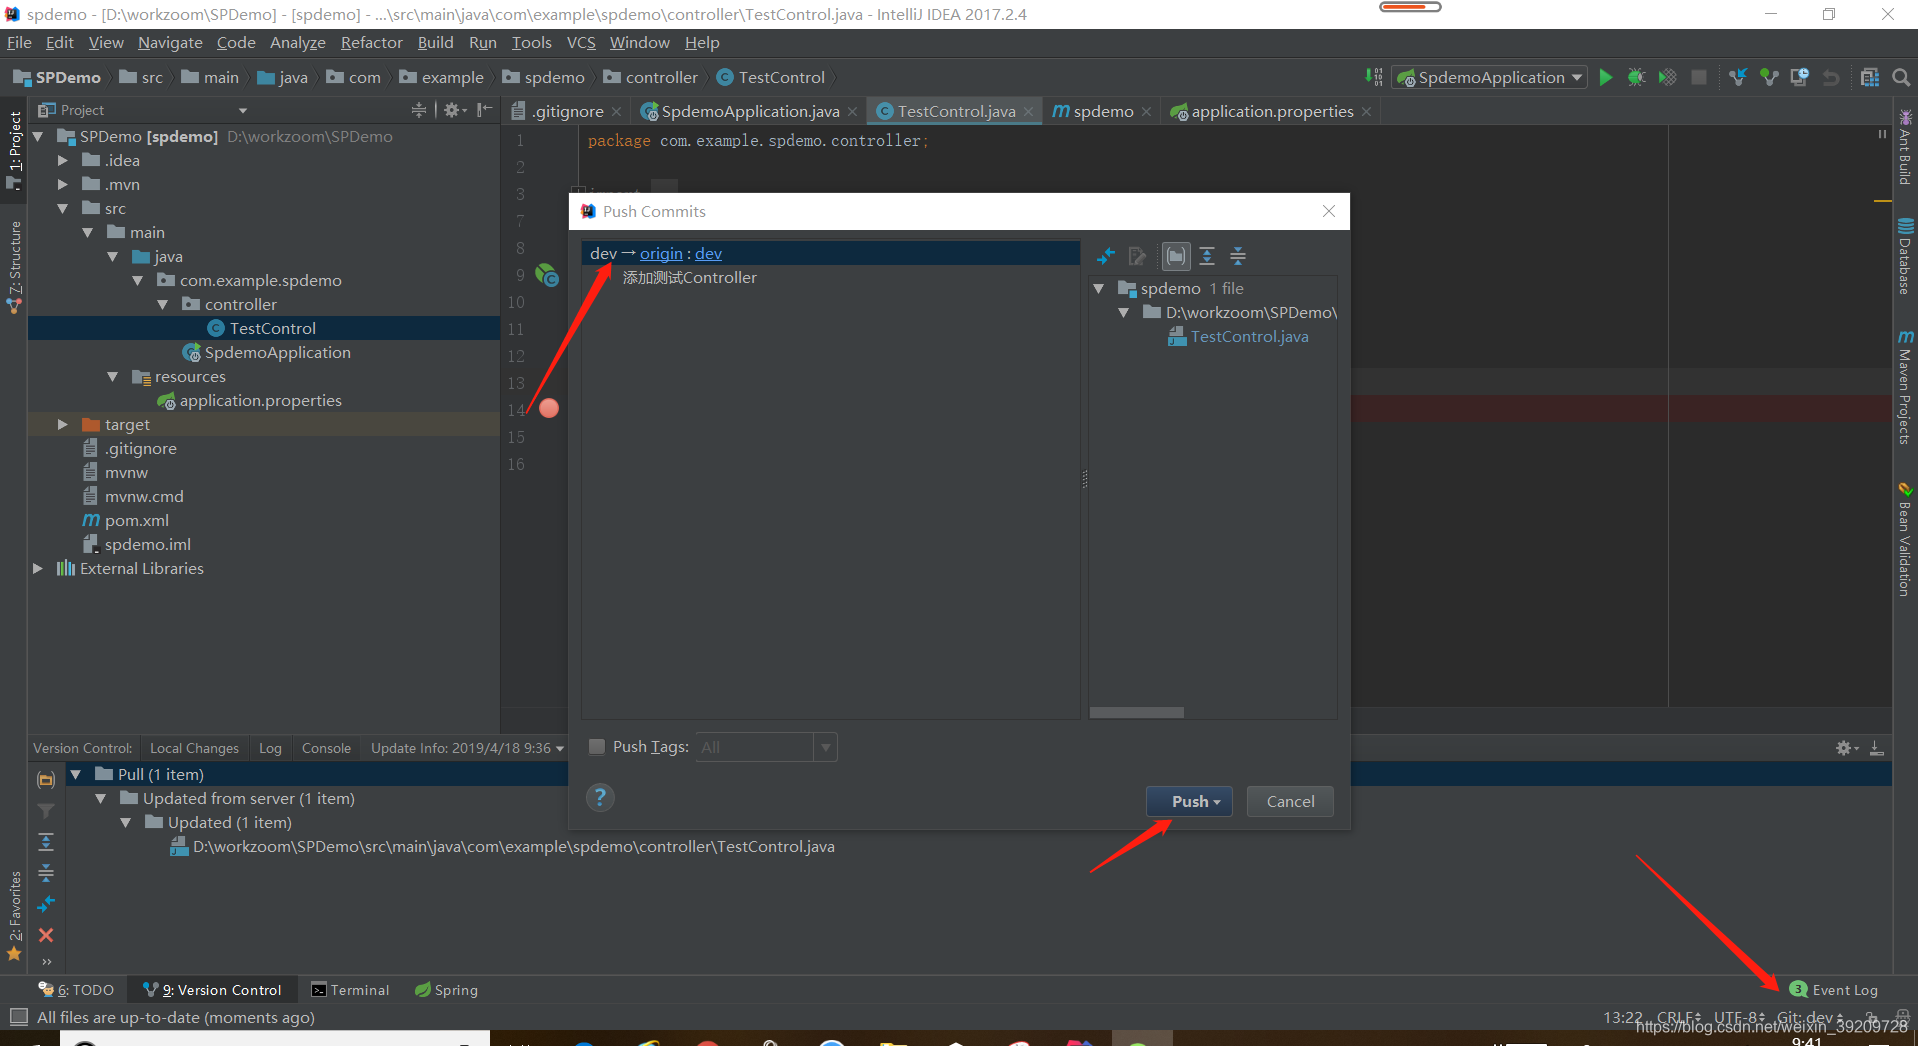
Task: Click the dev target branch link
Action: click(x=708, y=254)
